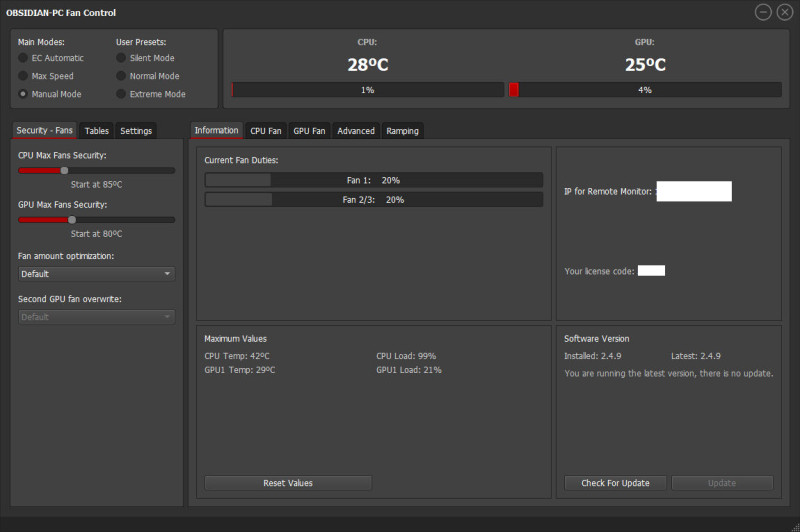Image resolution: width=800 pixels, height=532 pixels.
Task: Click the 'CPU Temp: 42ºC' maximum value
Action: coord(237,356)
